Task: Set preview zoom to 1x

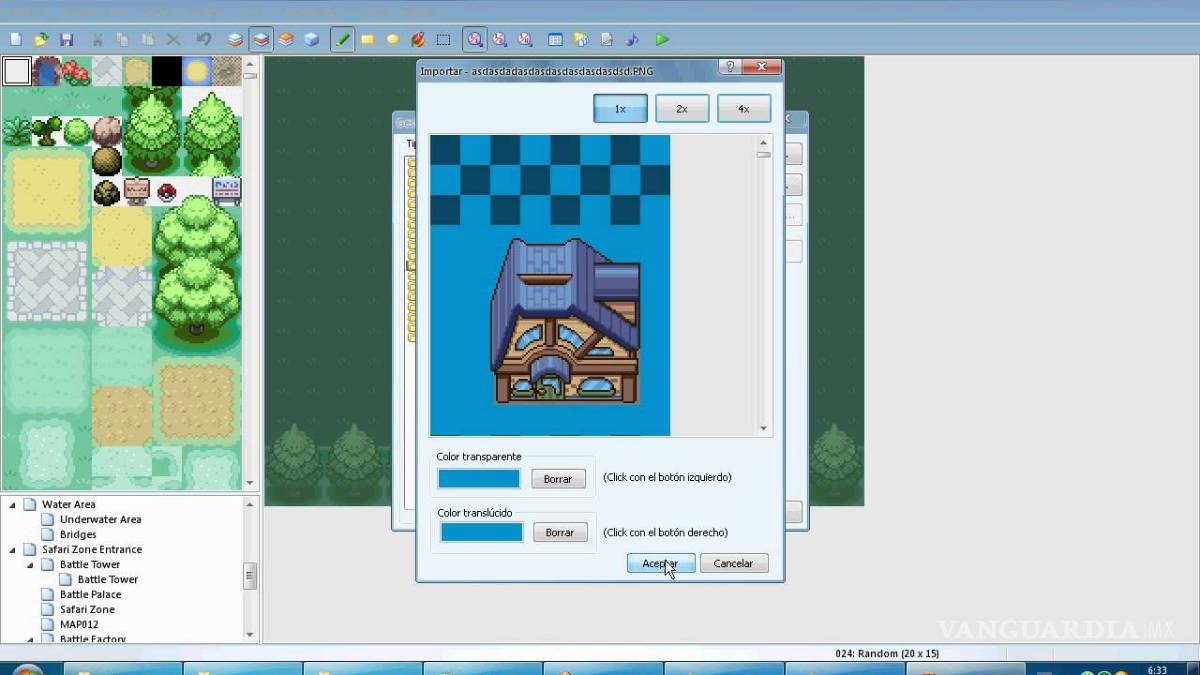Action: [620, 109]
